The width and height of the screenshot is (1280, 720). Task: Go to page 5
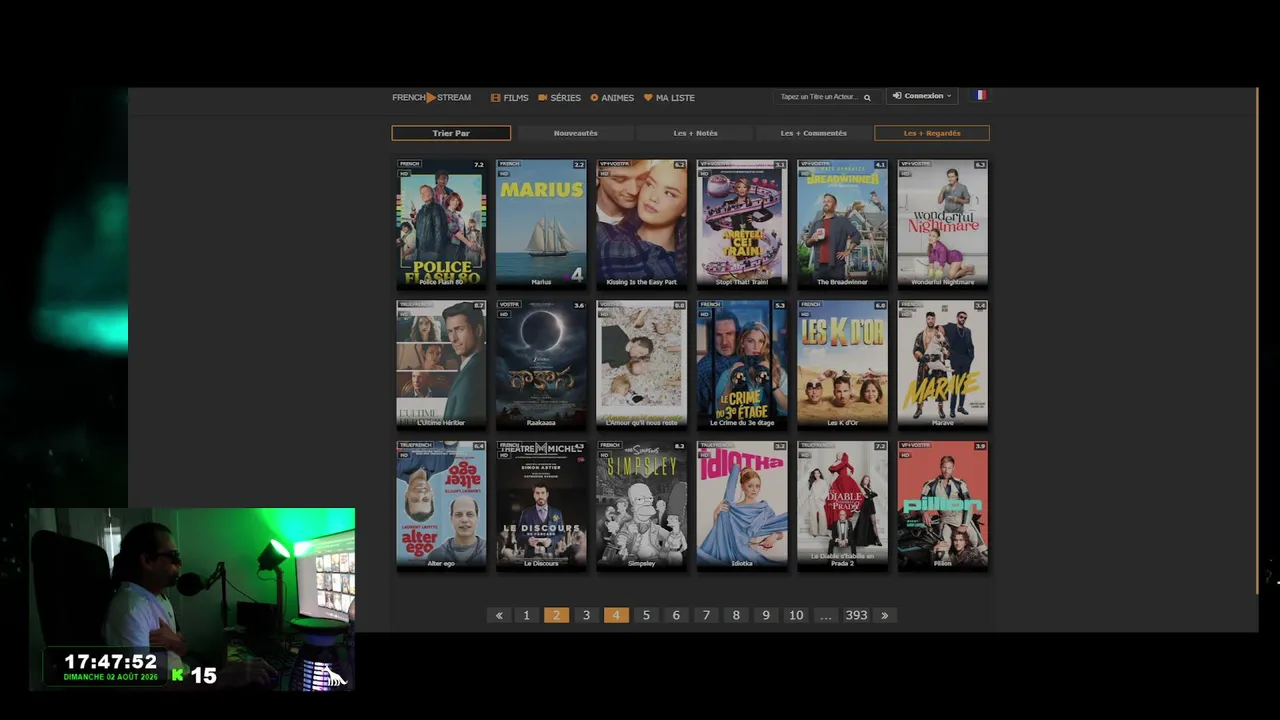[x=646, y=615]
